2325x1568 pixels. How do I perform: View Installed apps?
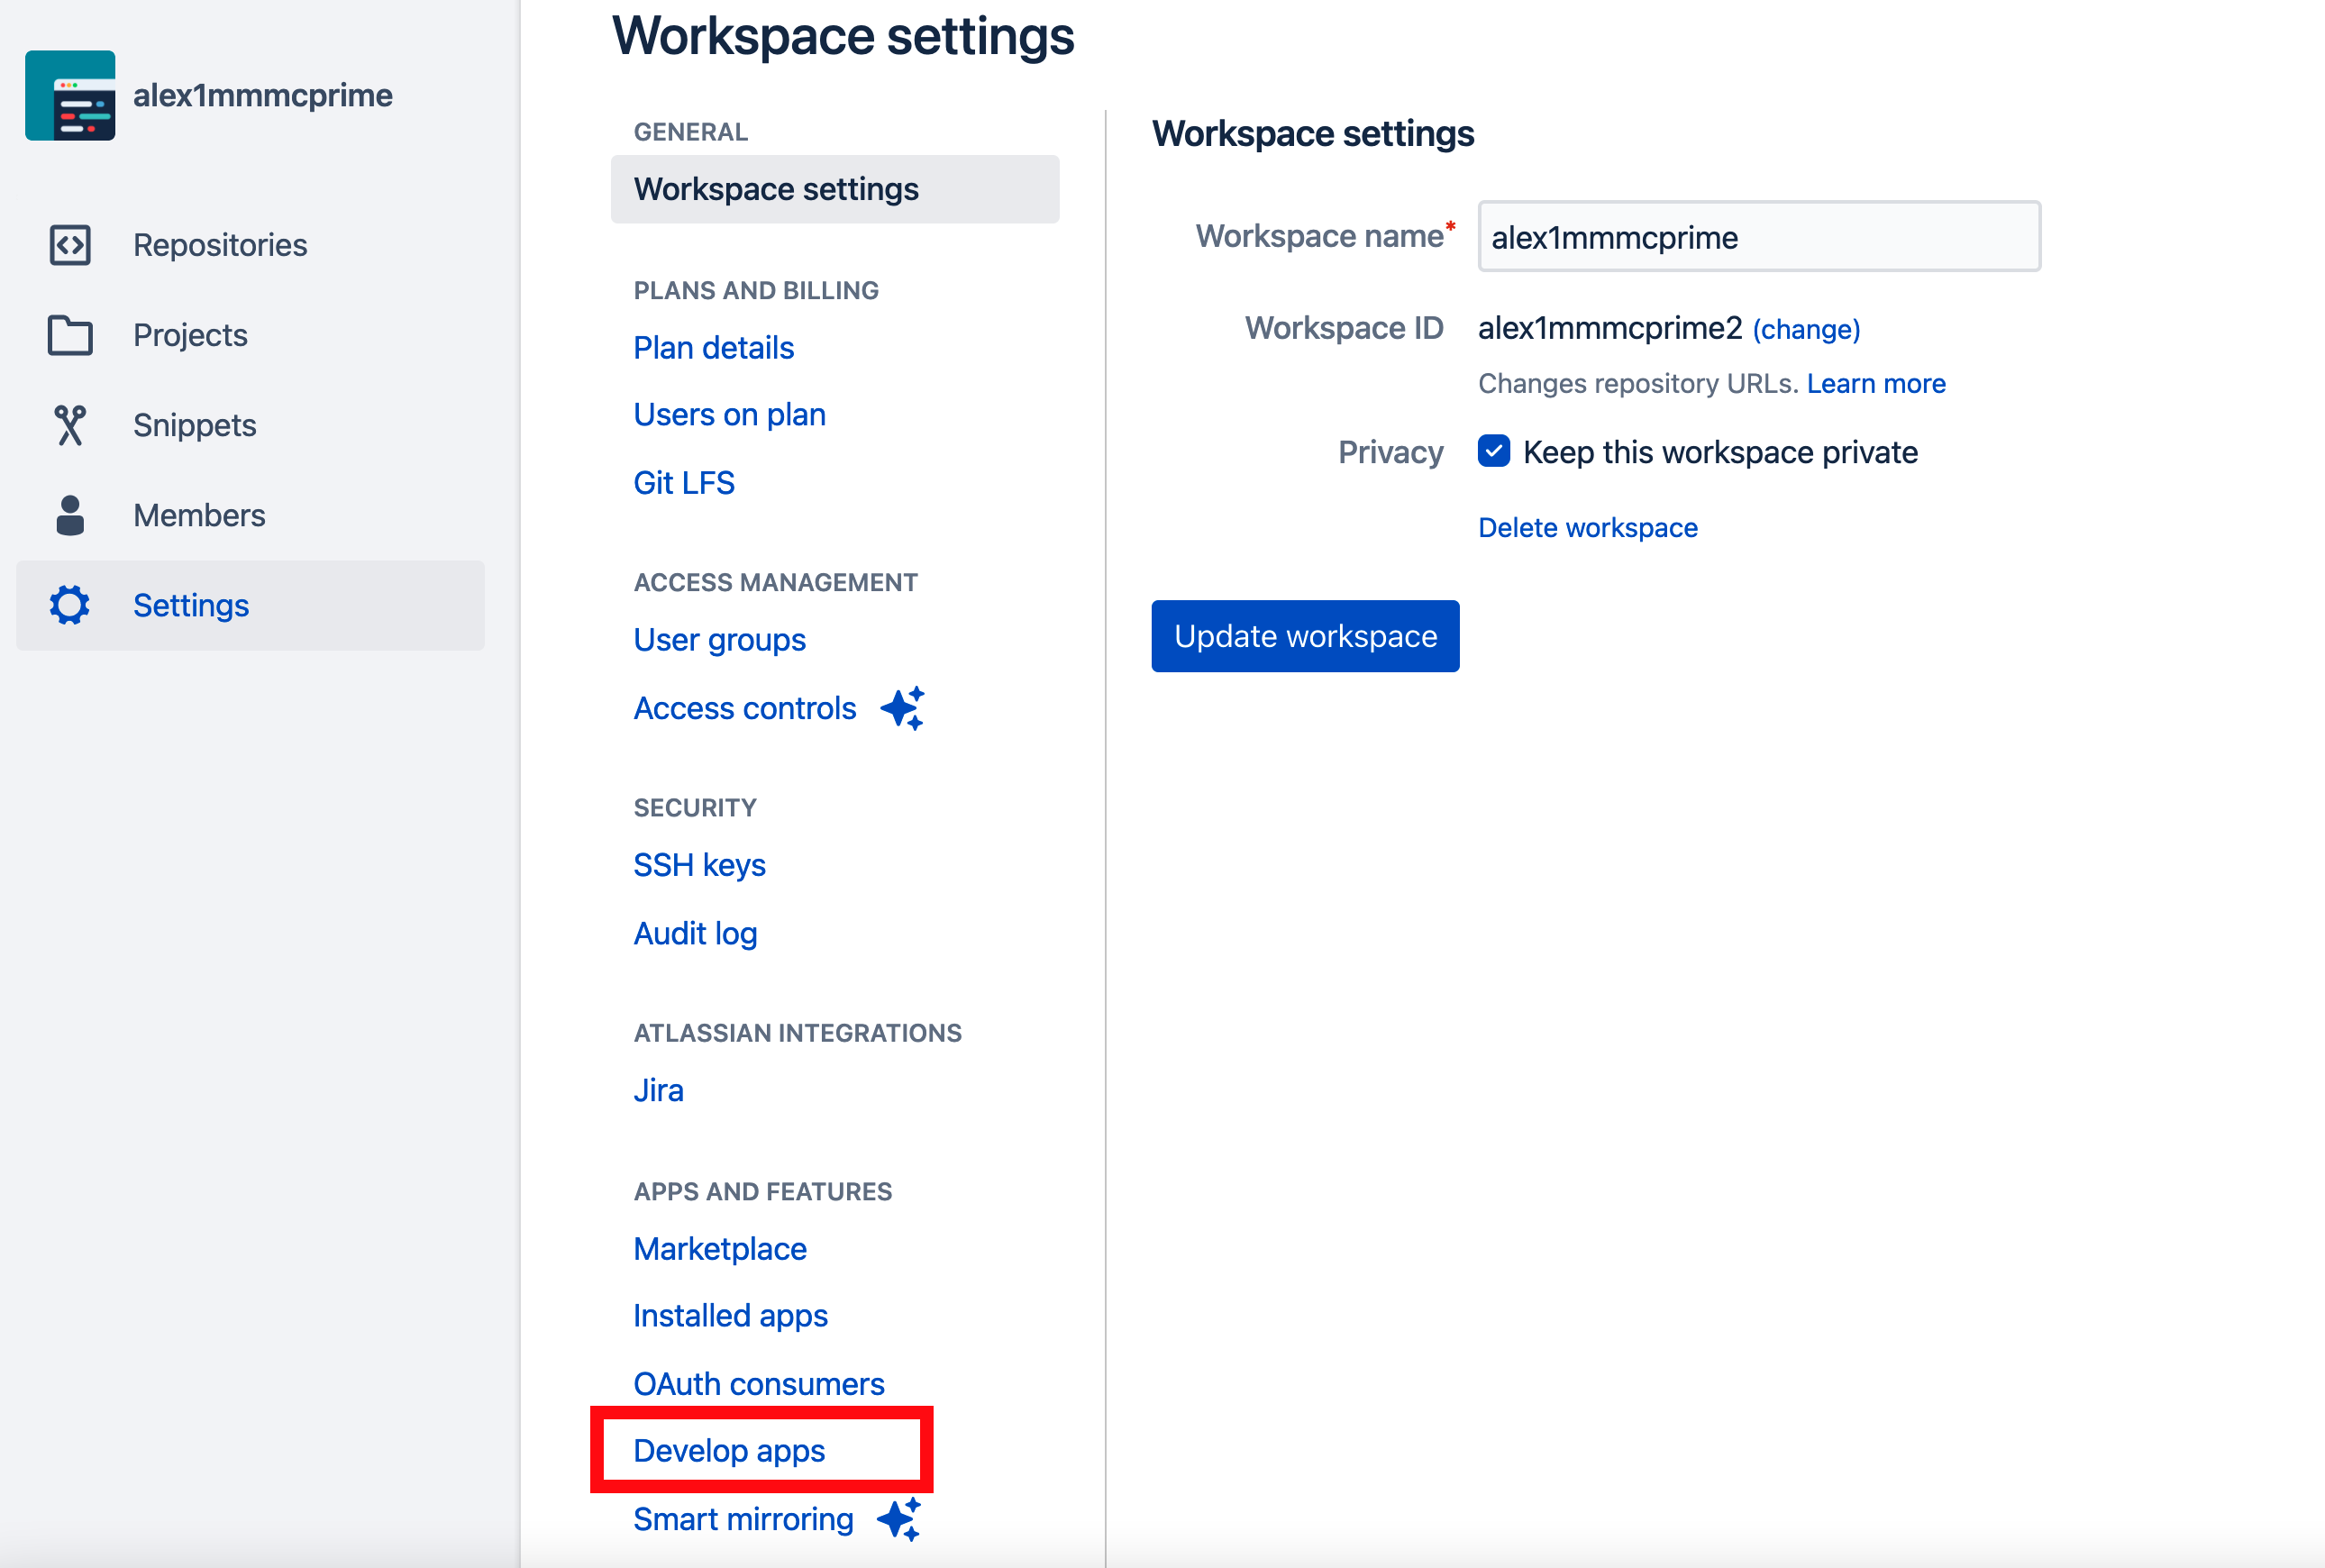coord(731,1316)
